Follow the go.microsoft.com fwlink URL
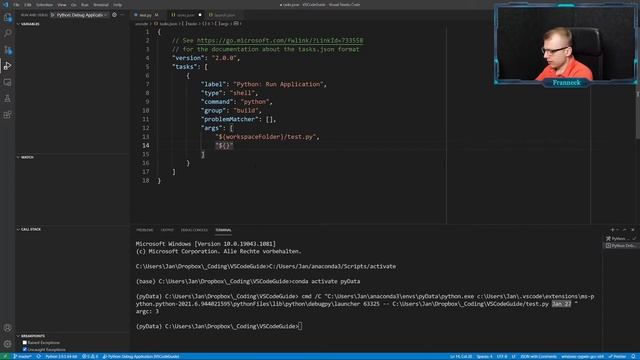Viewport: 640px width, 360px height. (280, 40)
